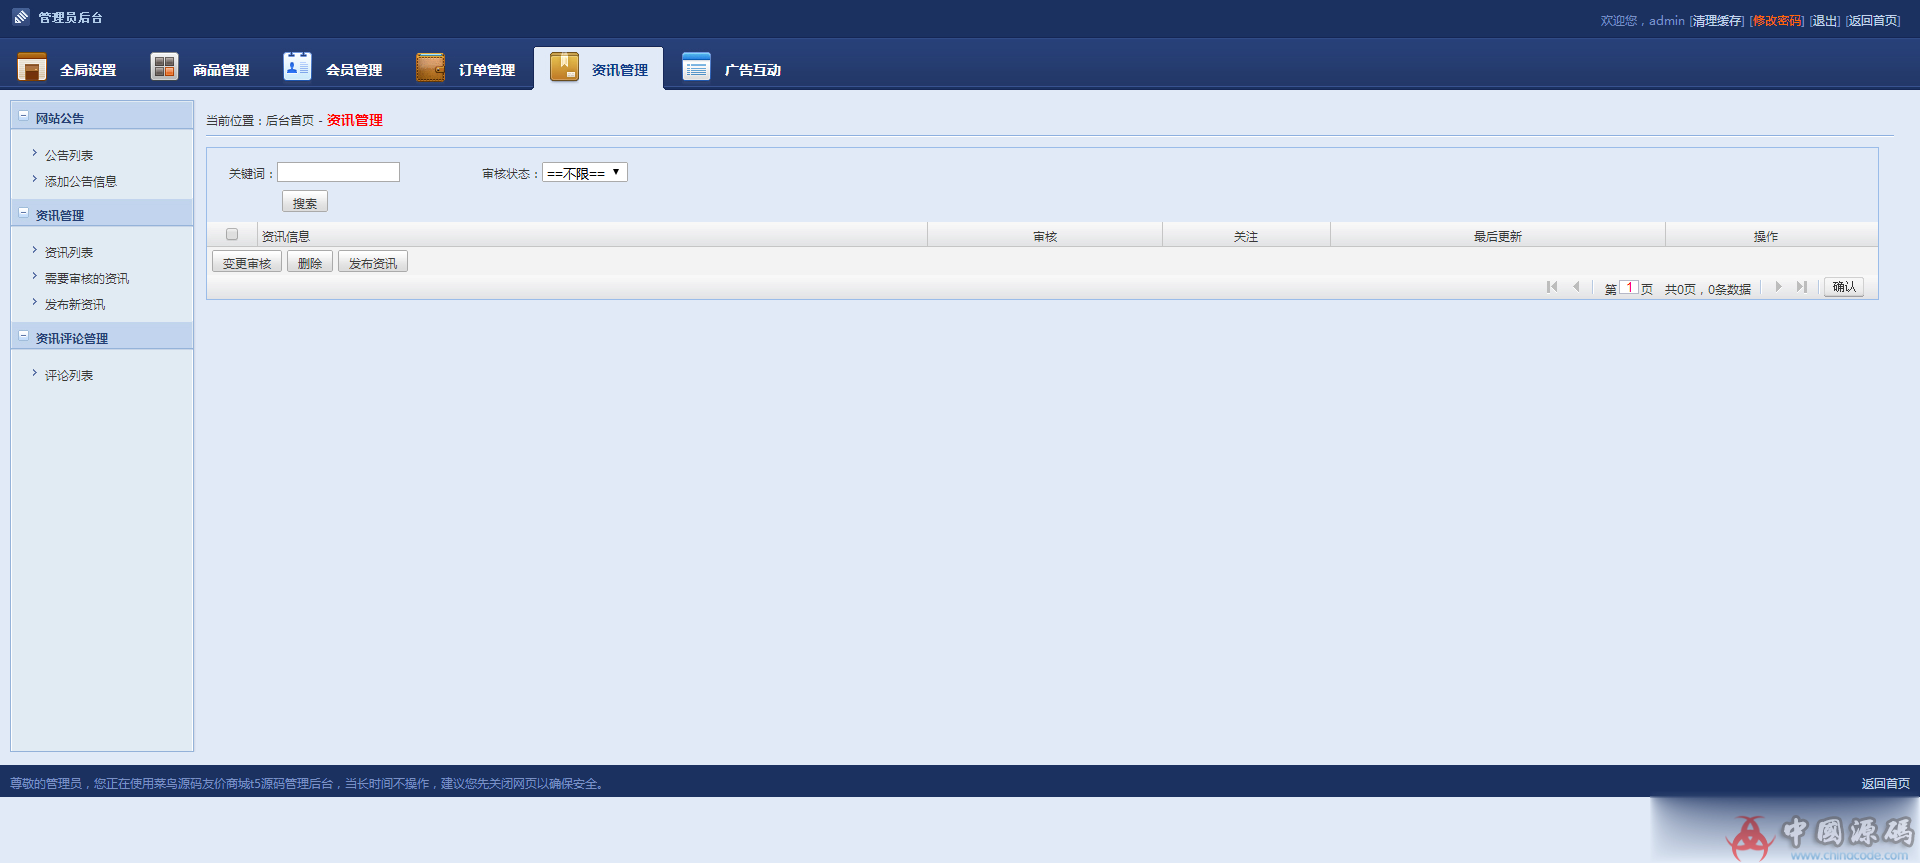The image size is (1920, 863).
Task: Open the 审核状态 dropdown
Action: click(584, 173)
